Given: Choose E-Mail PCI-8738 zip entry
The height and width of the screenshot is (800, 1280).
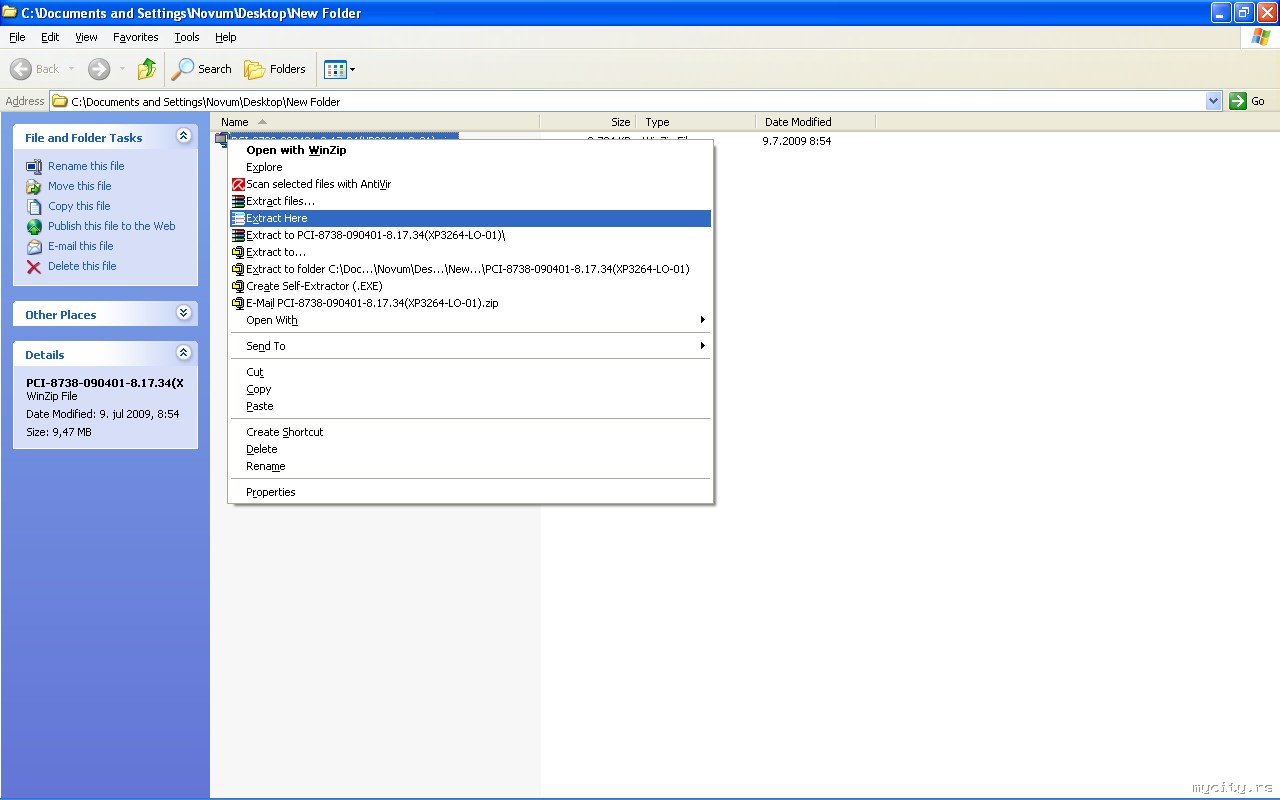Looking at the screenshot, I should click(470, 303).
